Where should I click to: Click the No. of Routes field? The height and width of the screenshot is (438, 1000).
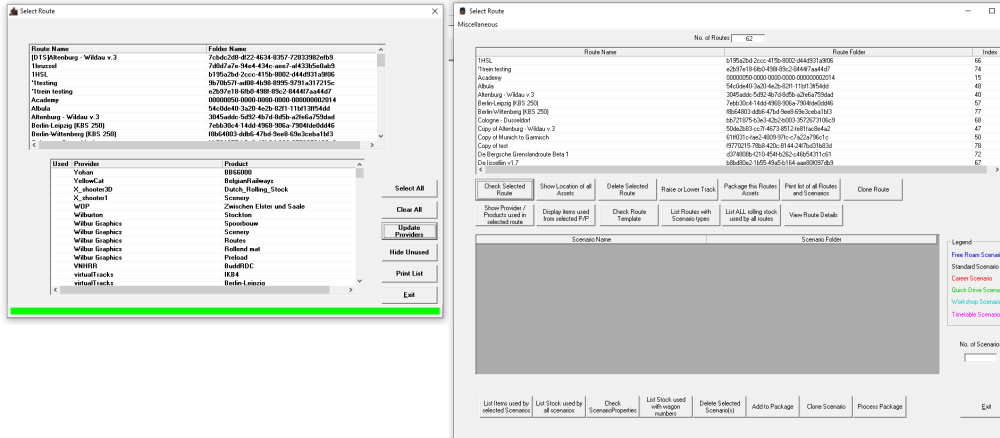click(x=747, y=38)
